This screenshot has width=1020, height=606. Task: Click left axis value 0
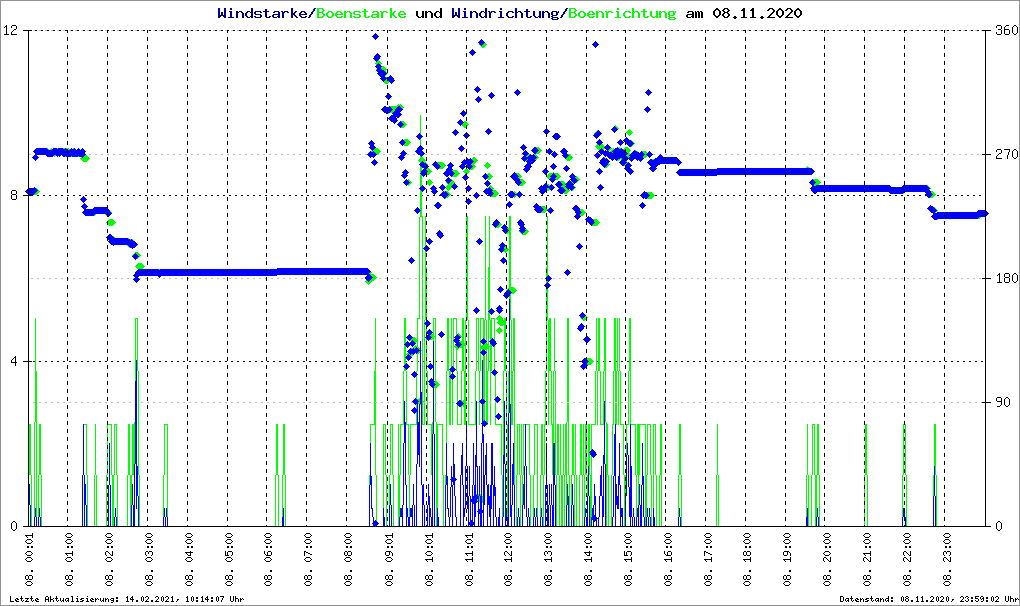coord(14,527)
